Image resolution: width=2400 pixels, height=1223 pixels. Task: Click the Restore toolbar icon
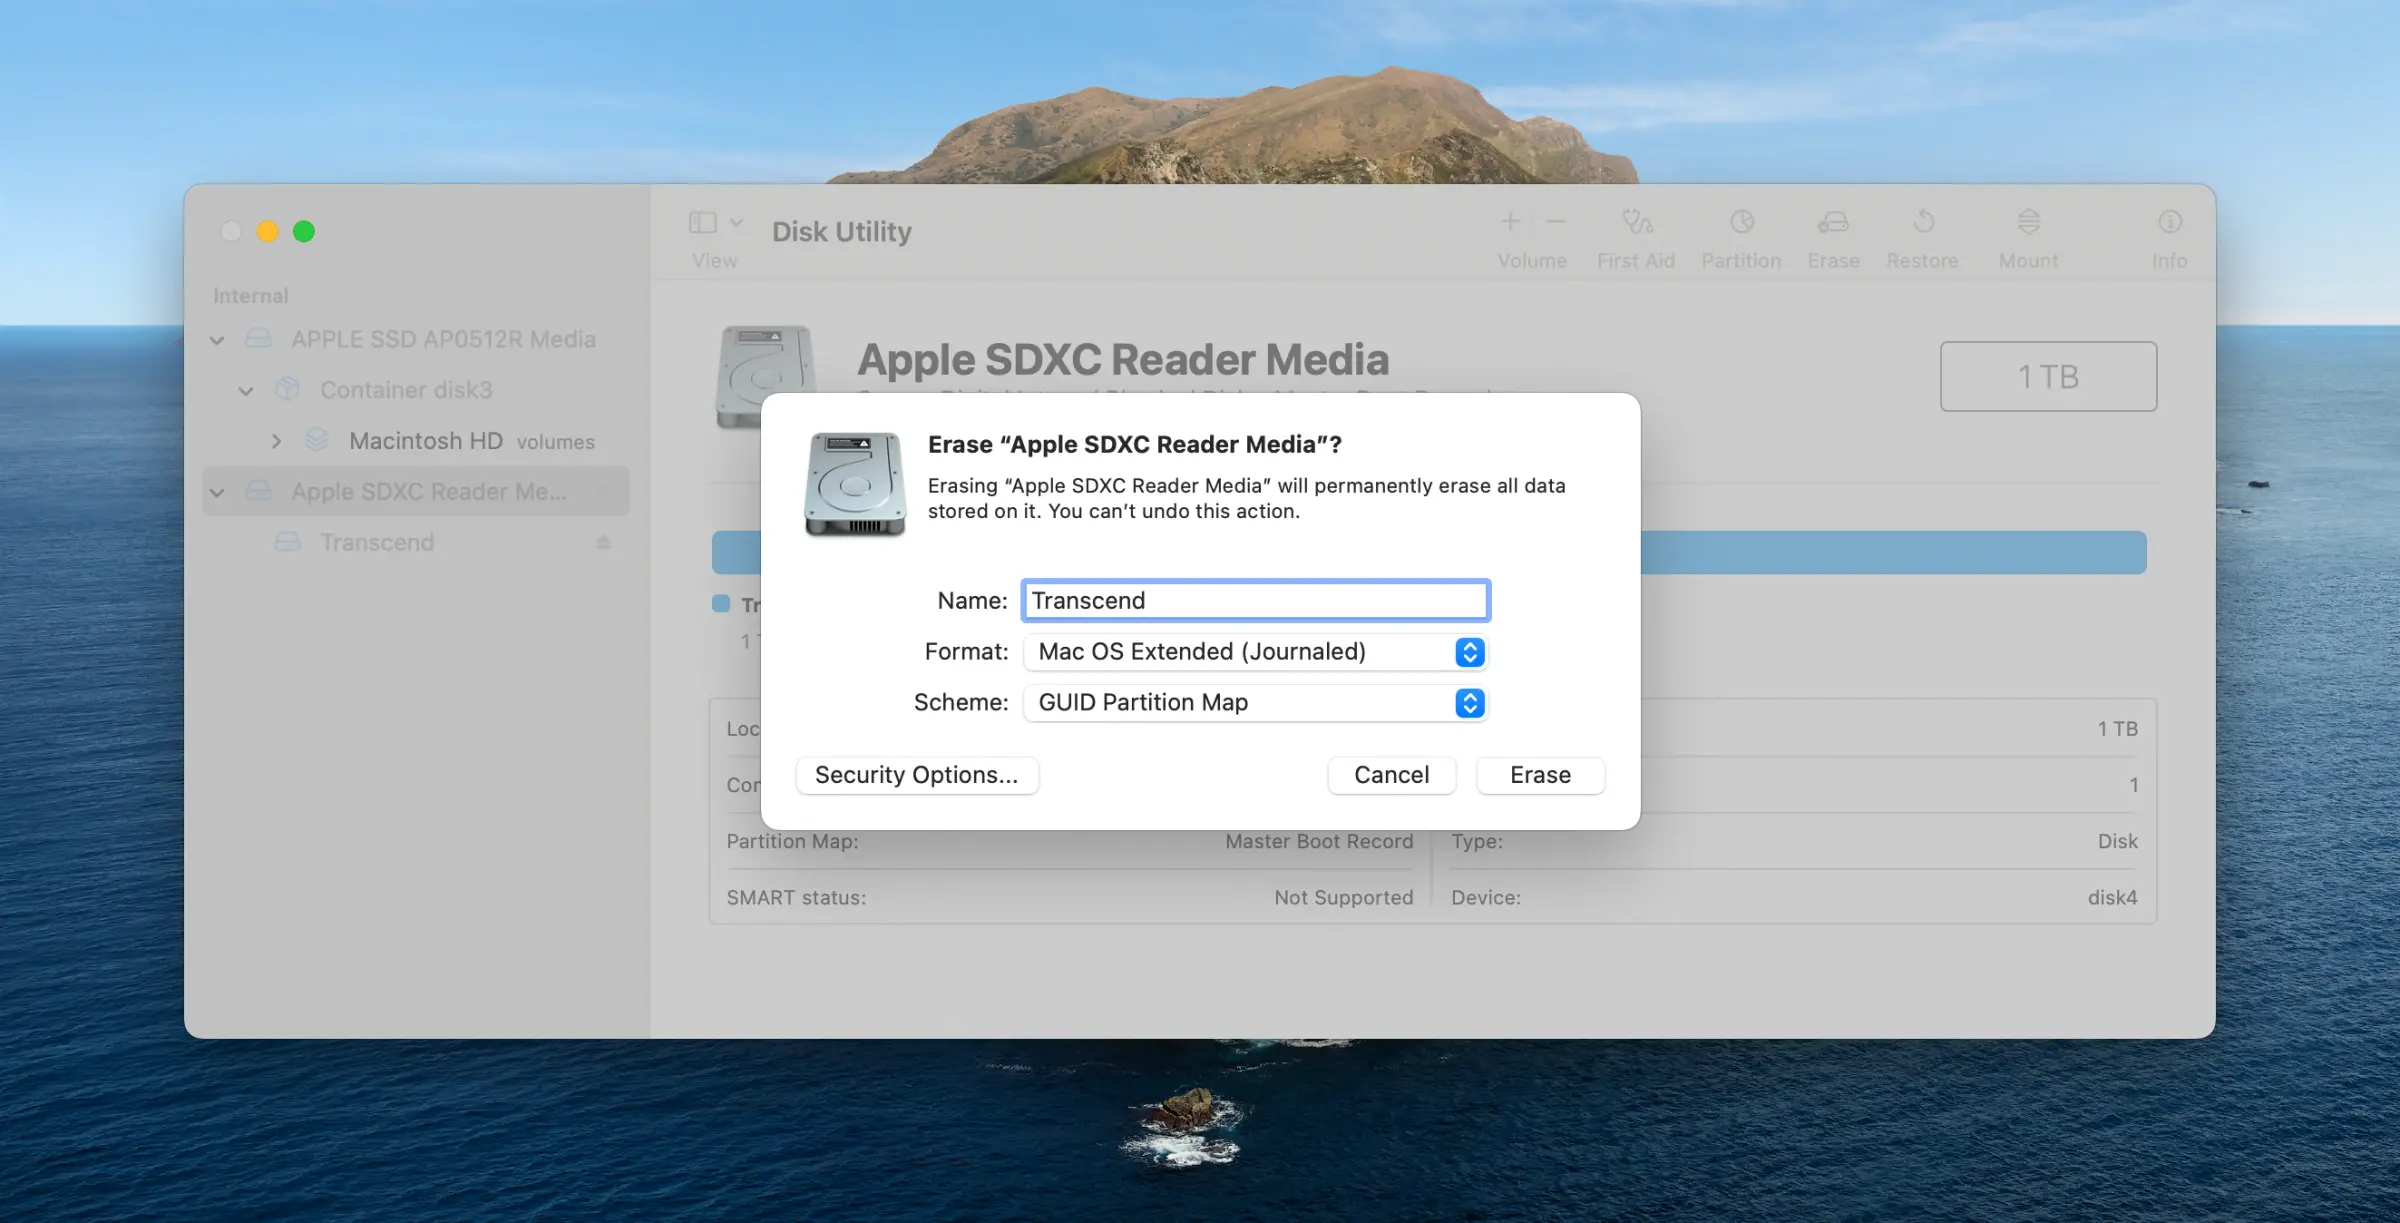[x=1923, y=221]
